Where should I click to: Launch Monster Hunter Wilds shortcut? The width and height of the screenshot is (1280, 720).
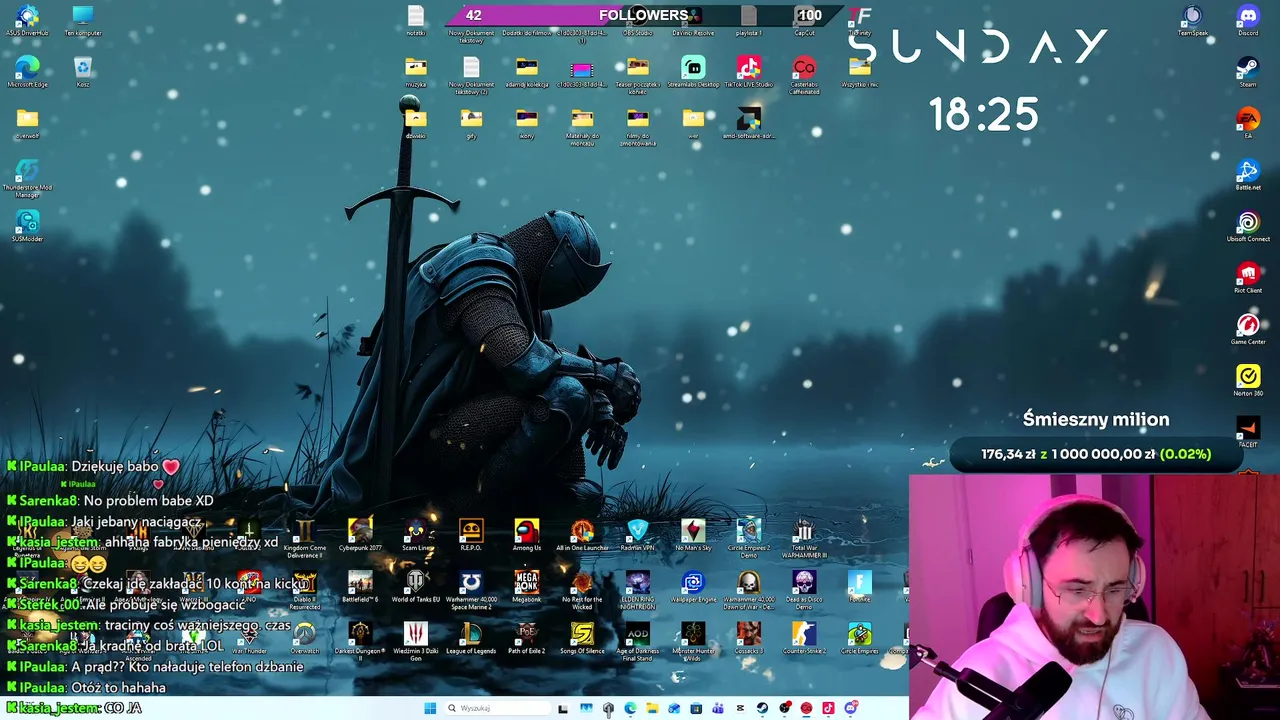[x=693, y=641]
